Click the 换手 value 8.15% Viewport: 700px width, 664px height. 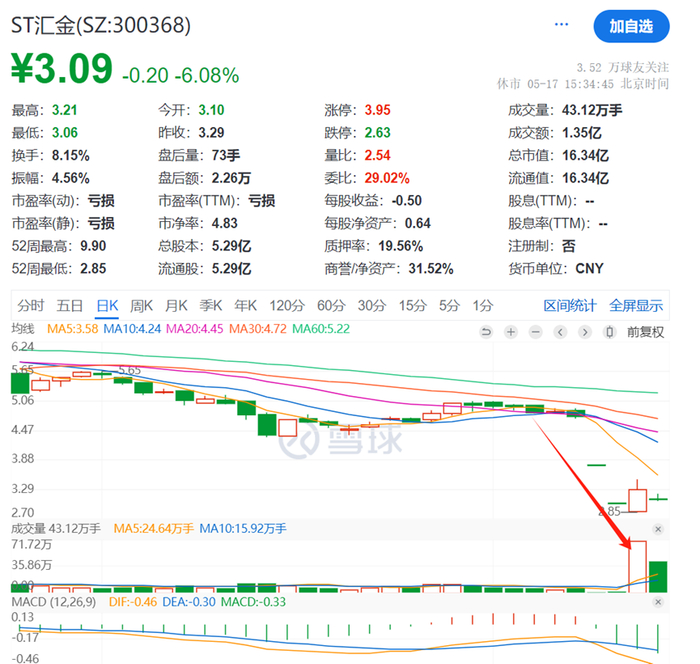(x=71, y=155)
